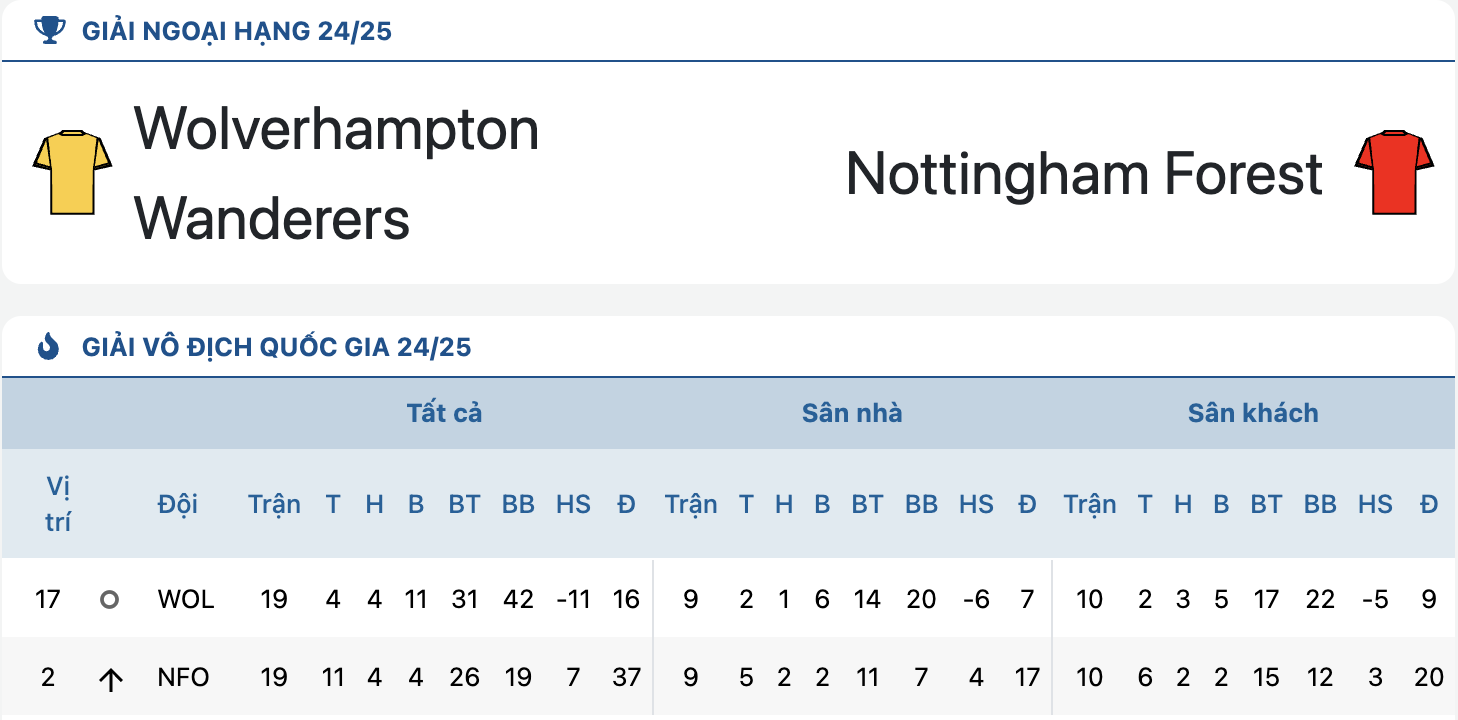This screenshot has height=720, width=1458.
Task: Open the Giải Ngoại Hạng 24/25 heading link
Action: click(237, 31)
